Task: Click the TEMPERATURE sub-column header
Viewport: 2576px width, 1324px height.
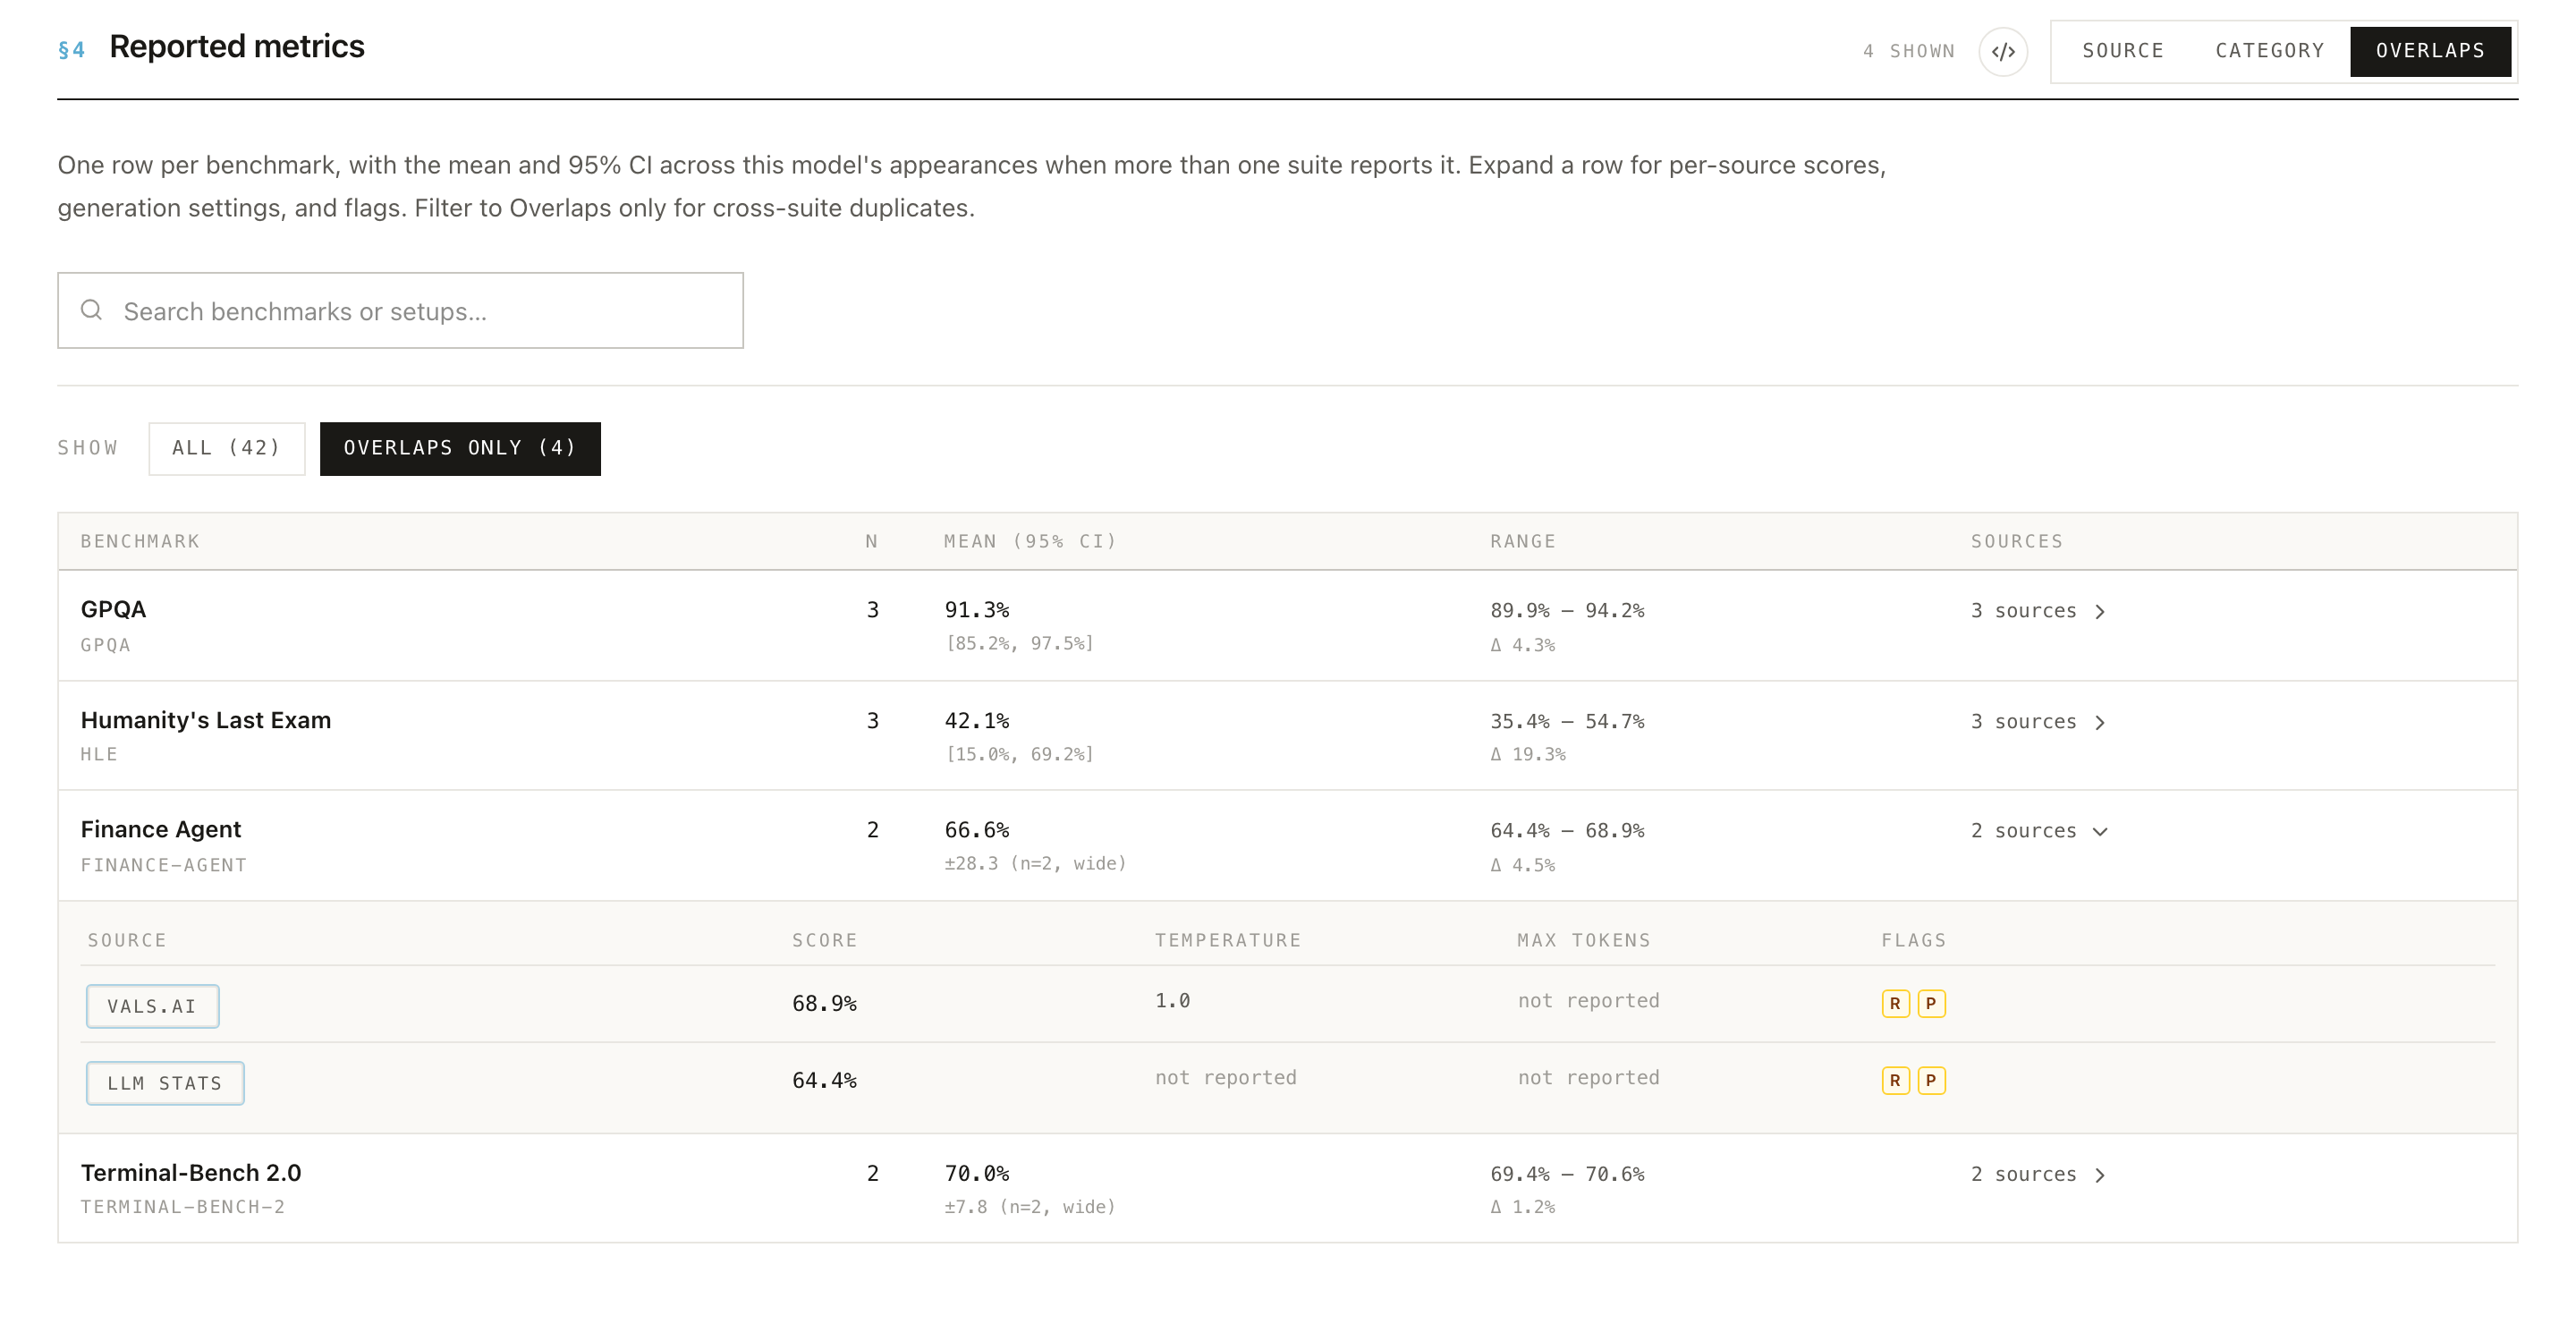Action: pos(1228,940)
